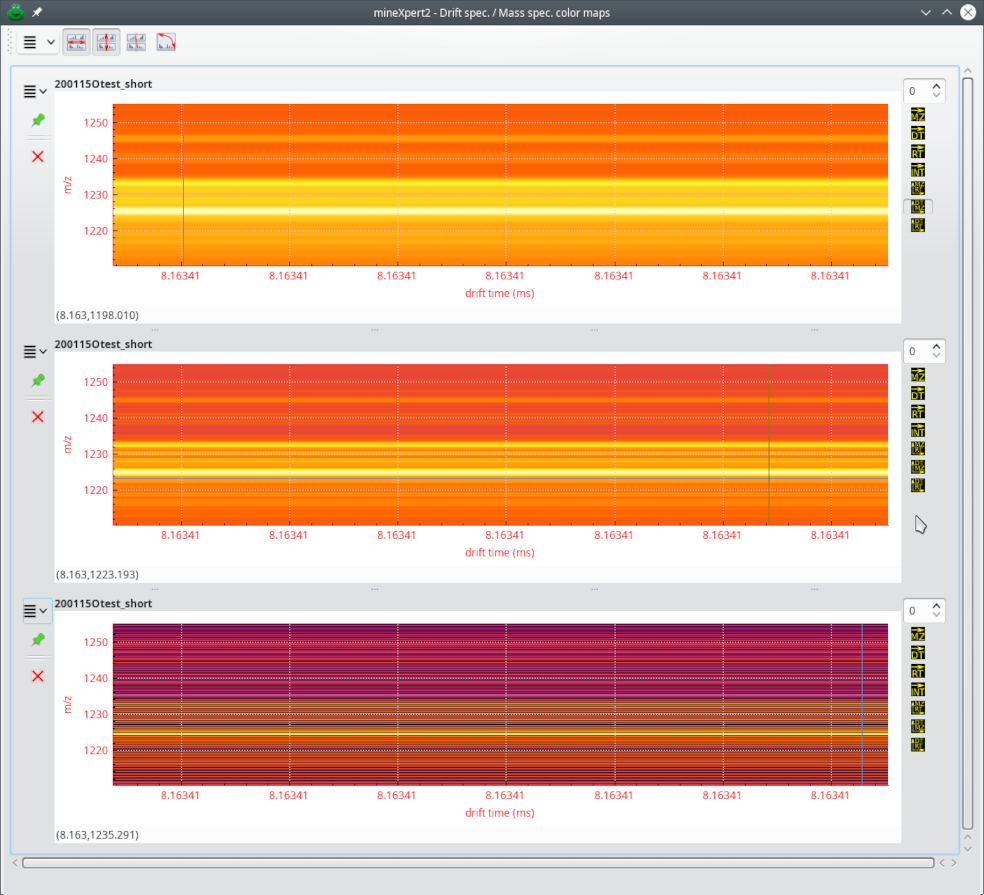This screenshot has width=984, height=895.
Task: Click the DT integration icon in middle plot
Action: pyautogui.click(x=918, y=392)
